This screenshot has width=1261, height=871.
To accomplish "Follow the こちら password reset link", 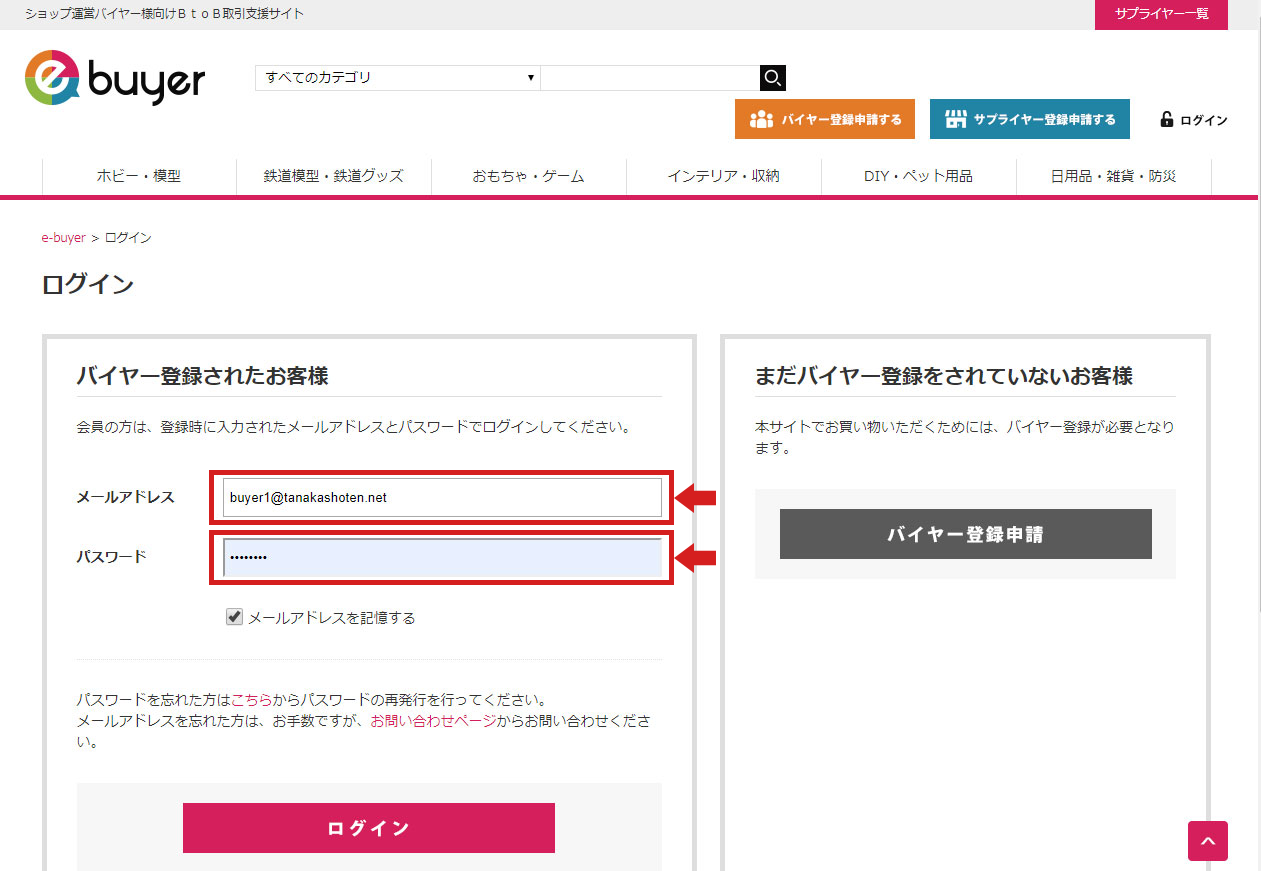I will 251,700.
